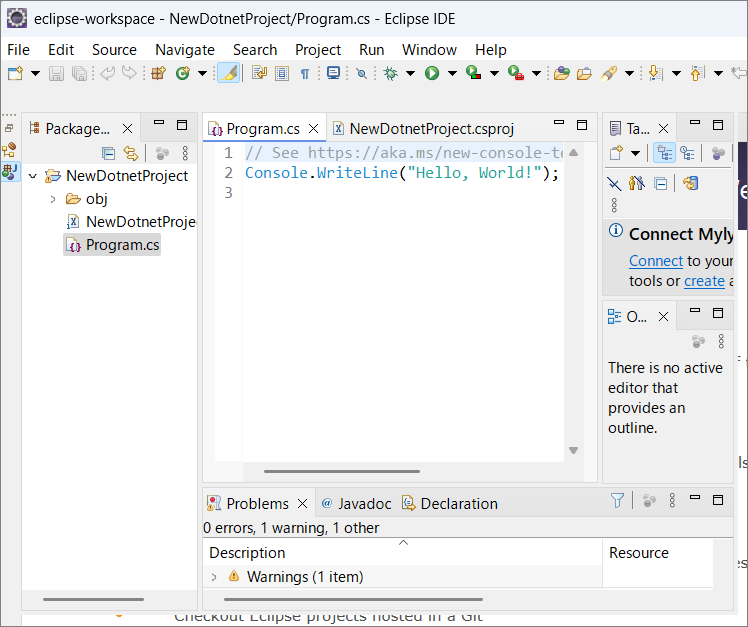Collapse All in Task List toolbar

(661, 183)
